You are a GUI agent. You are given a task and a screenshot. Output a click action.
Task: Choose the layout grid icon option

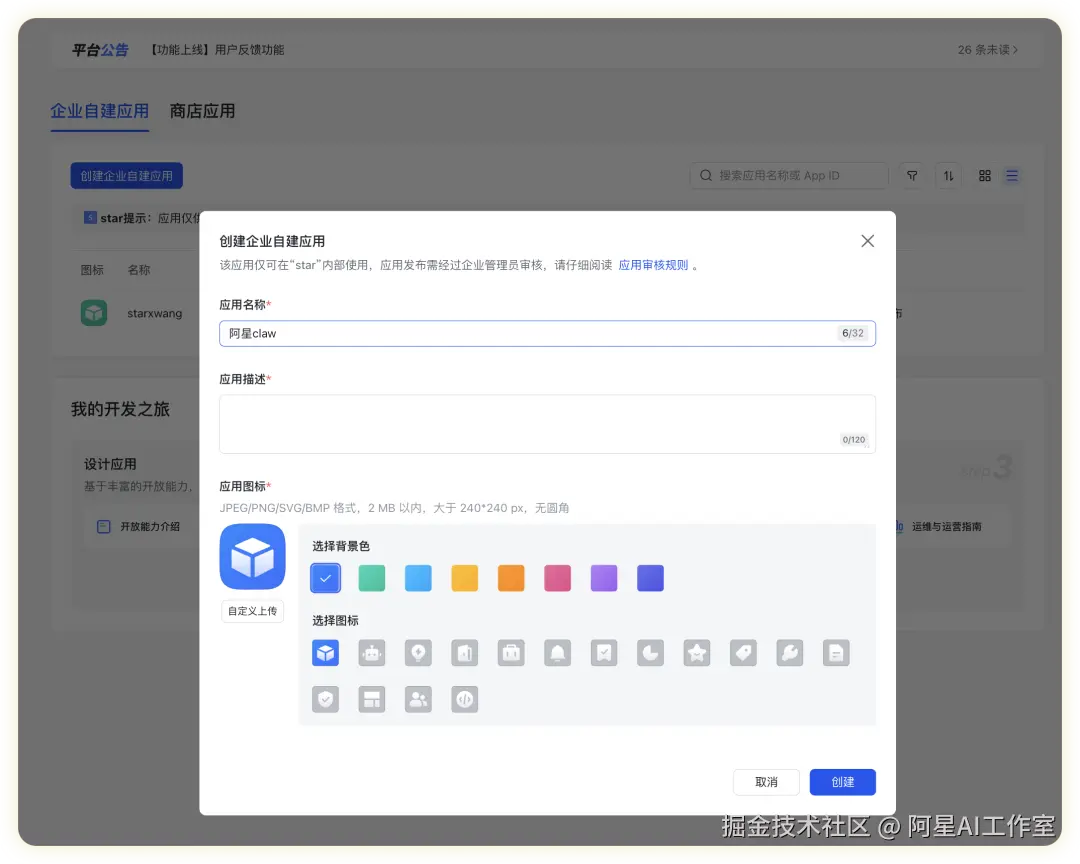click(372, 699)
